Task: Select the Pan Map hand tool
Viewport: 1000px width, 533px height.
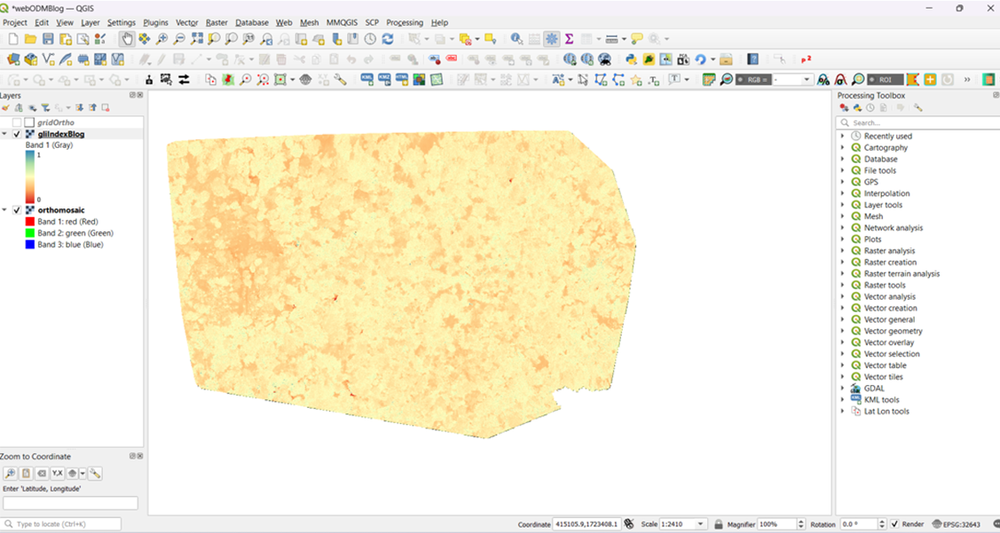Action: (127, 39)
